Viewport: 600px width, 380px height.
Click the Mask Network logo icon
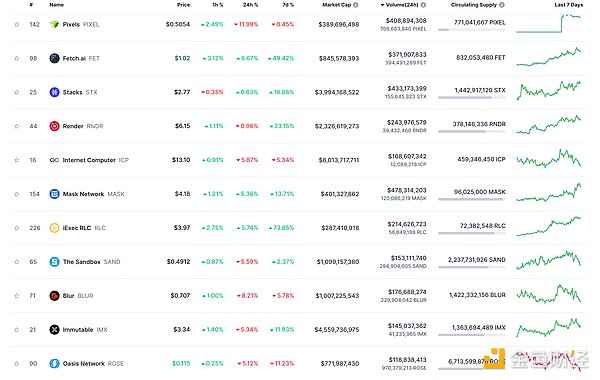point(54,194)
